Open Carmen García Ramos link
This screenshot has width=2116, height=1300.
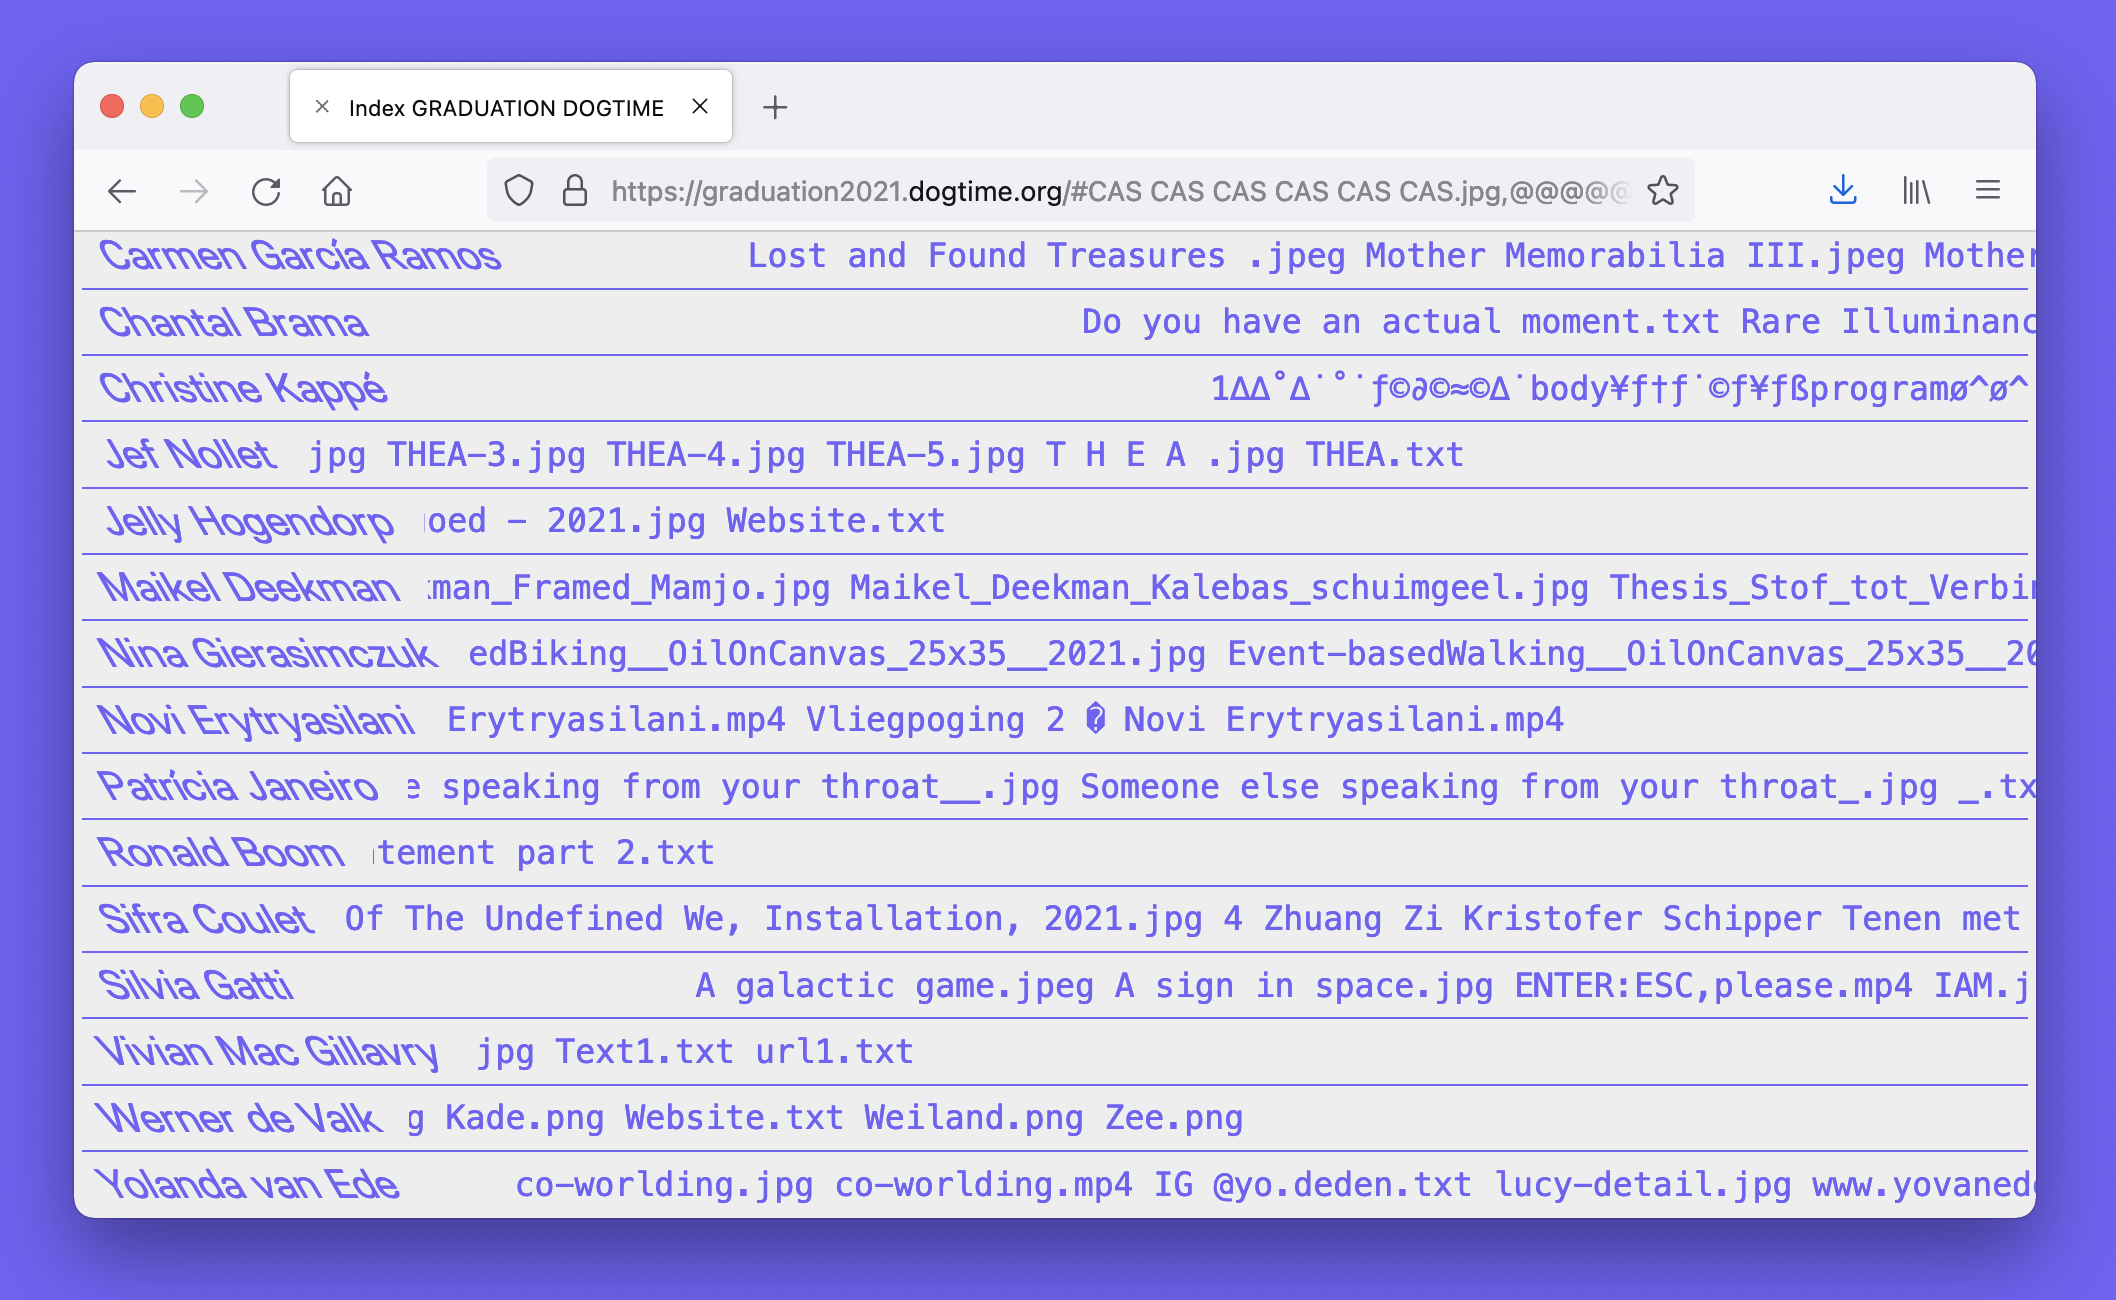[x=300, y=256]
